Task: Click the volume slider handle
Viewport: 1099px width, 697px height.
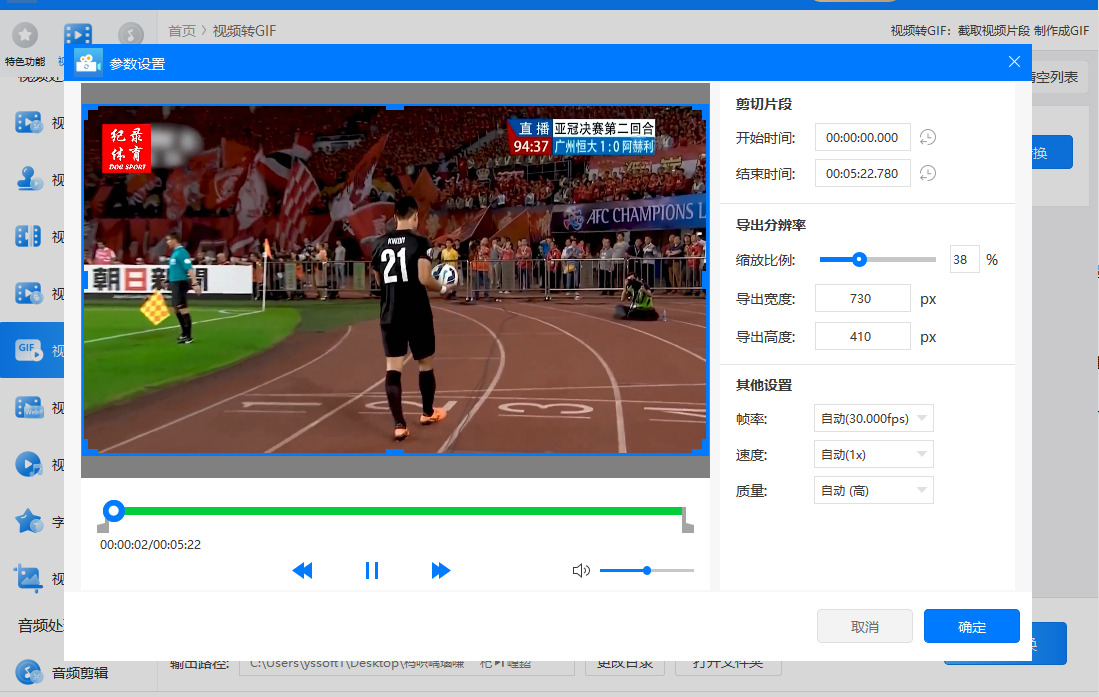Action: click(x=647, y=570)
